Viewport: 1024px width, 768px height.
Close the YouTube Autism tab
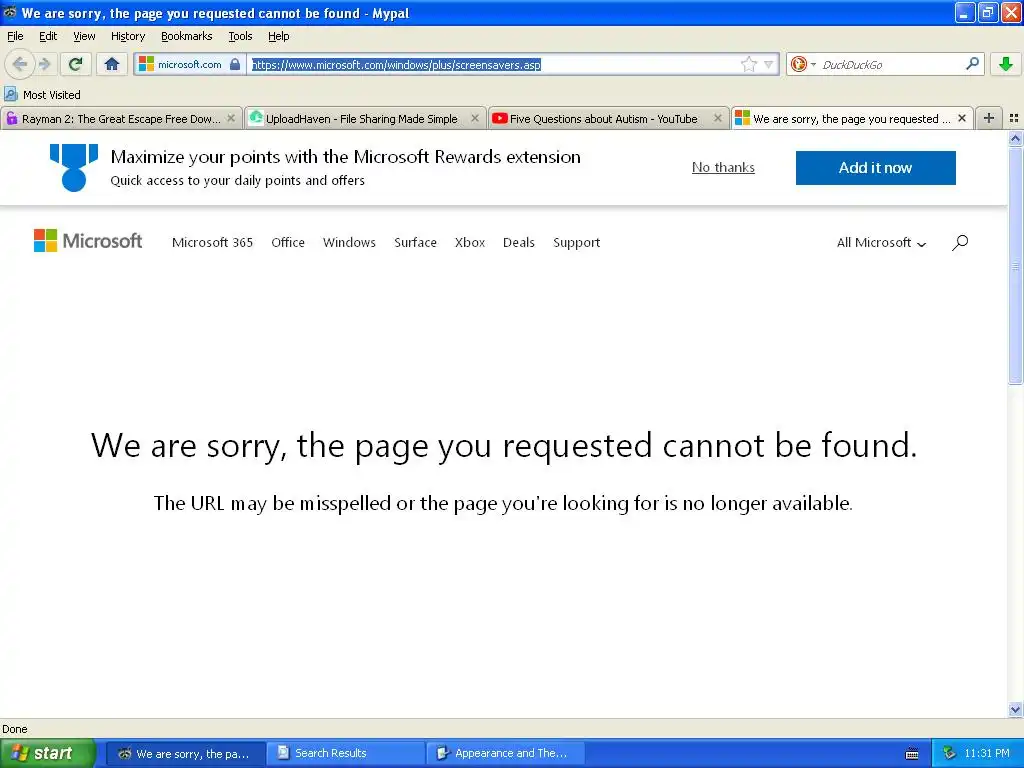(718, 118)
